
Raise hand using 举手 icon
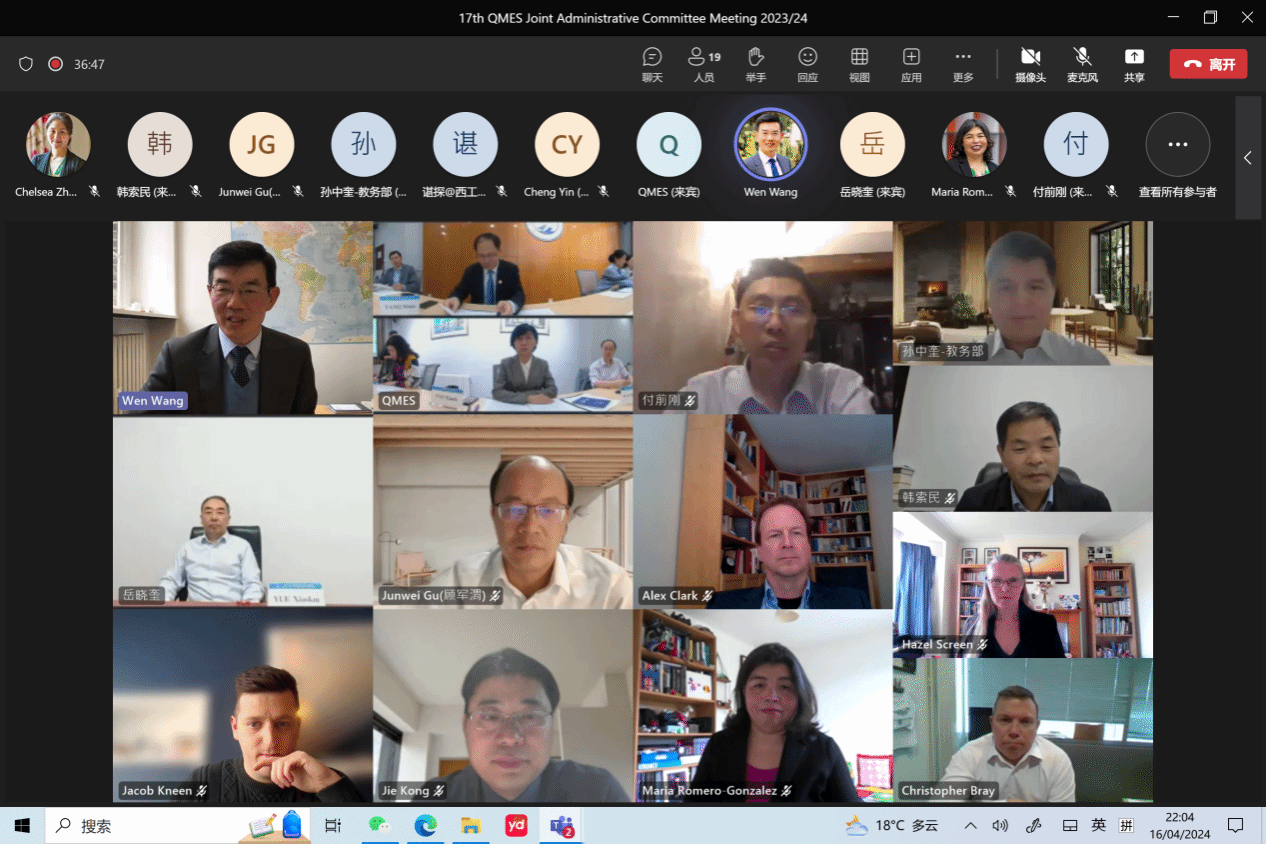756,64
